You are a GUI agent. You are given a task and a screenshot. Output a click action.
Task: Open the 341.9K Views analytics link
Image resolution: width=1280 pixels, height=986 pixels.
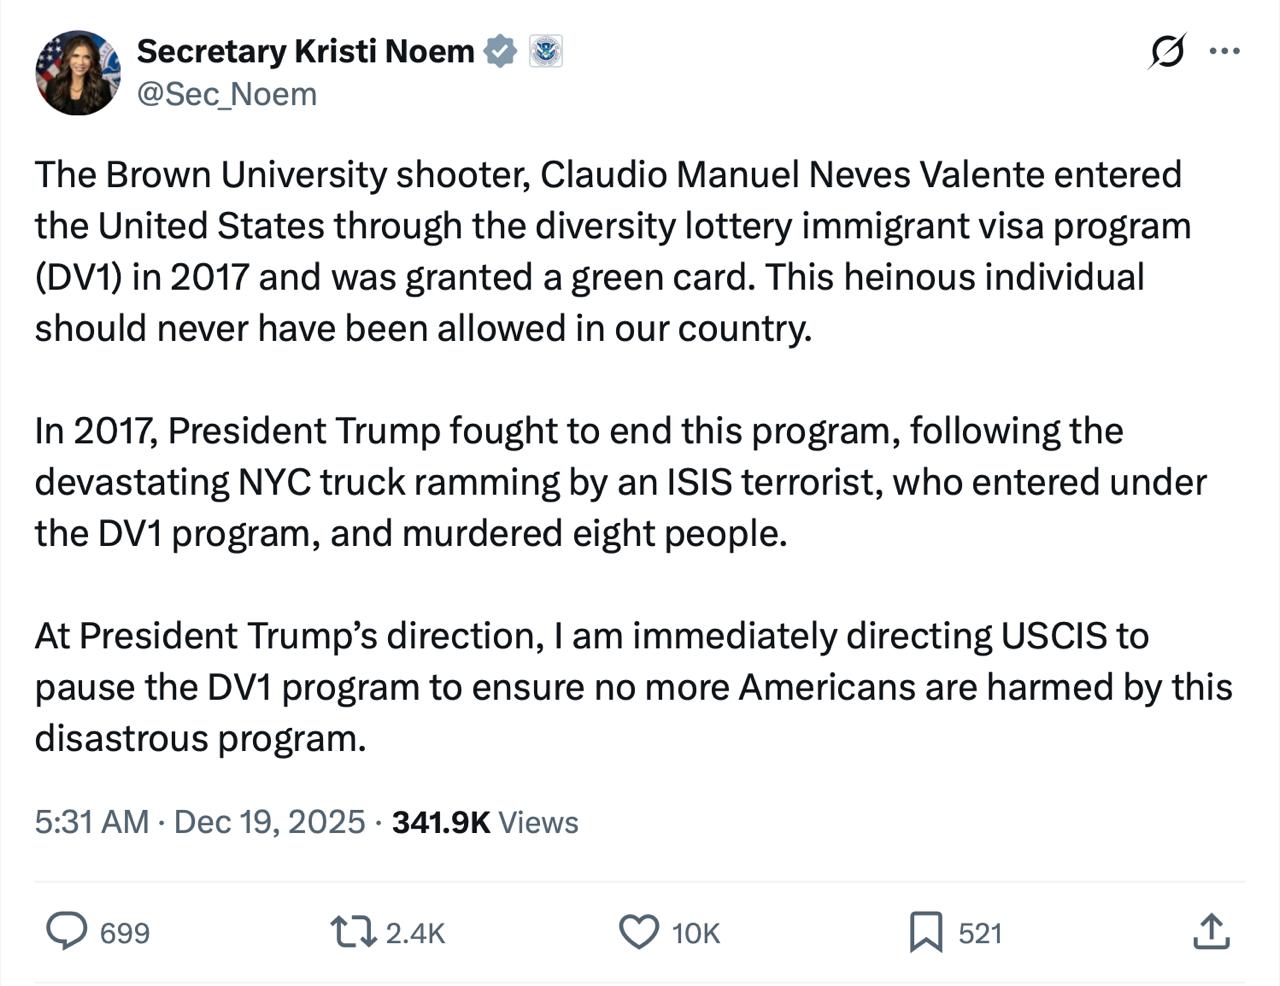[x=485, y=822]
